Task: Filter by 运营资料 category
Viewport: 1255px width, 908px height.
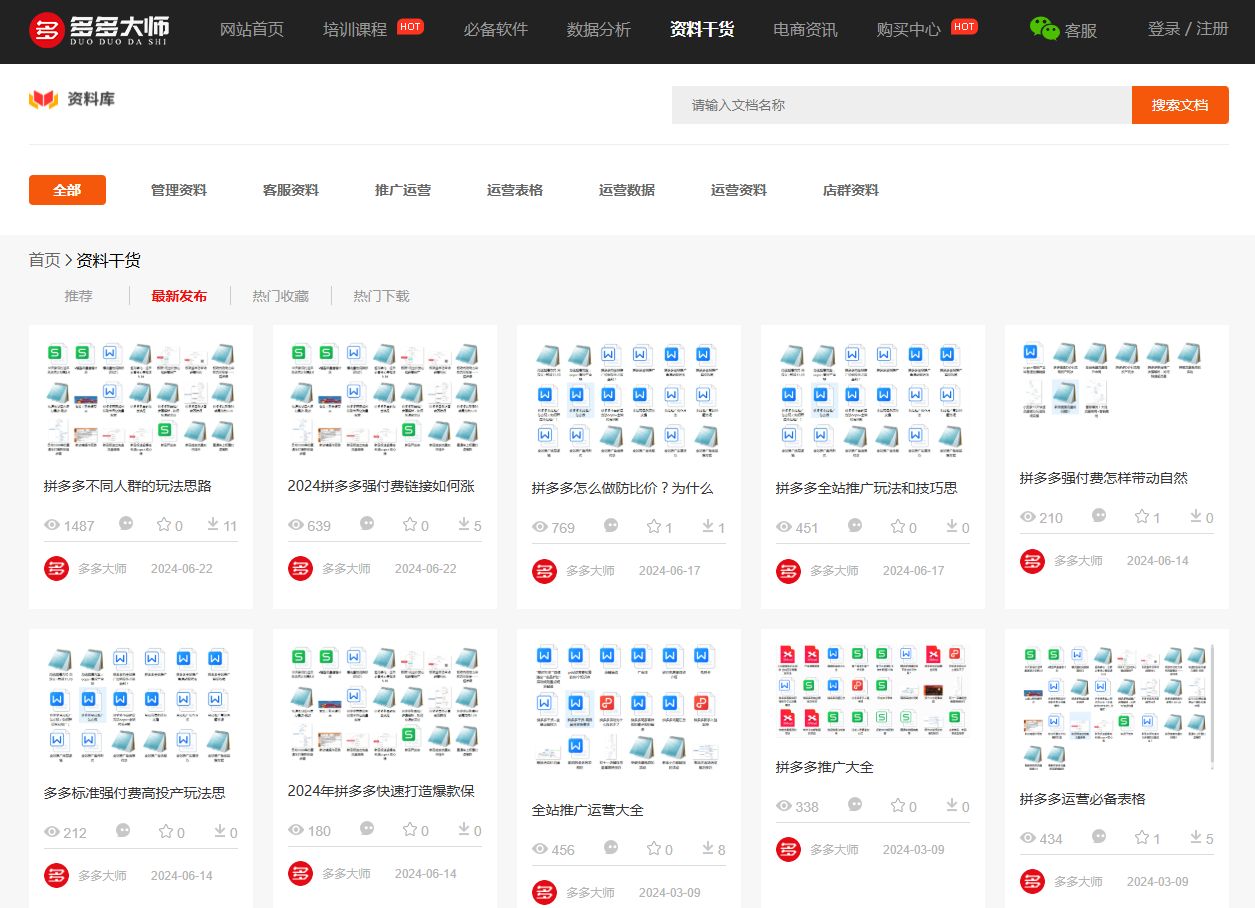Action: [739, 190]
